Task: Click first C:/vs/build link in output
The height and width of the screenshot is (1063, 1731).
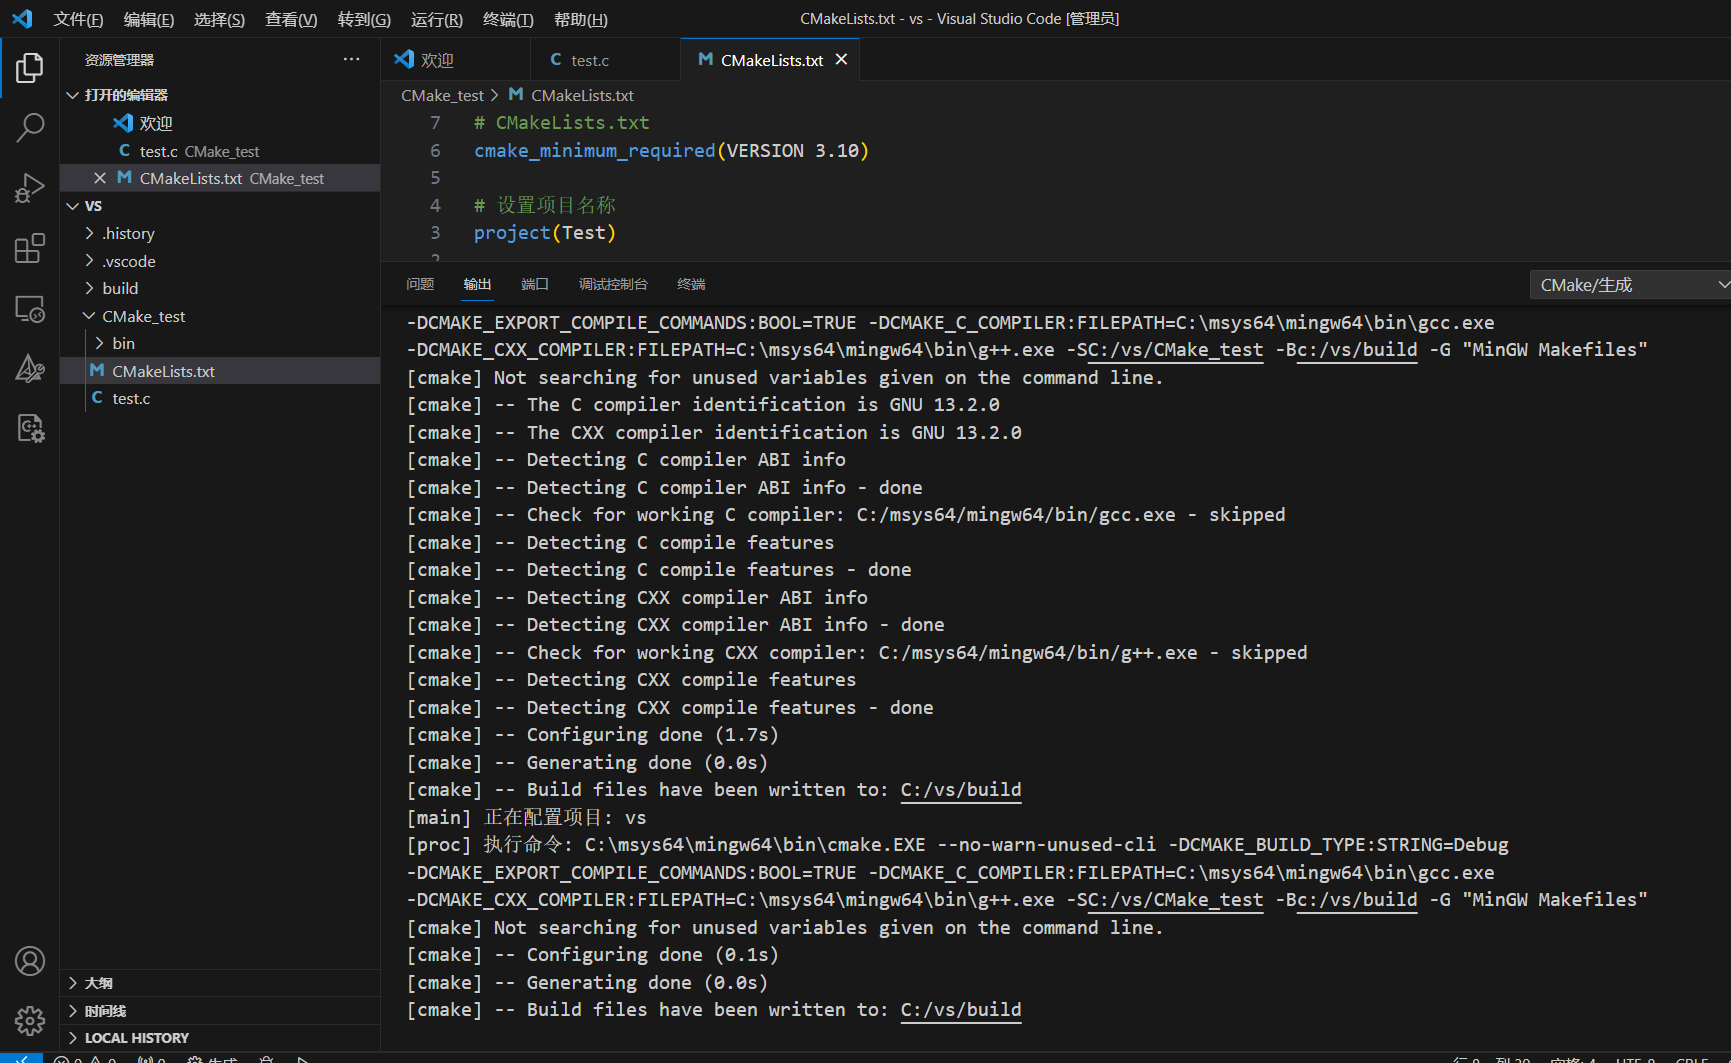Action: [961, 790]
